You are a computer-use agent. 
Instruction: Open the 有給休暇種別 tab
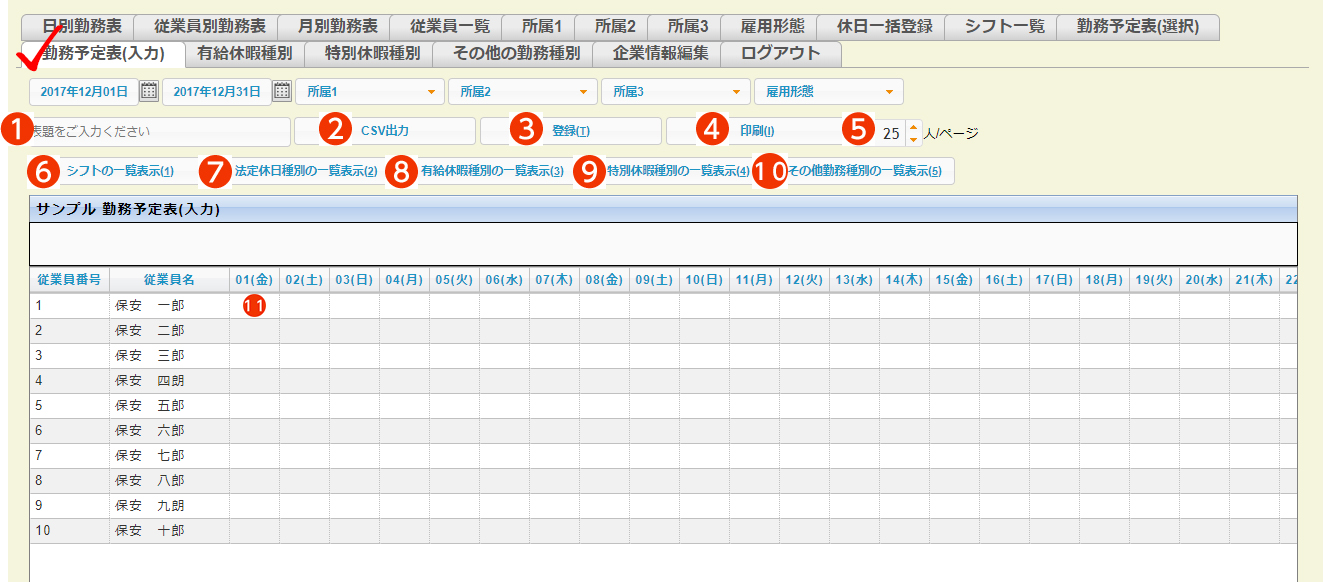[244, 53]
